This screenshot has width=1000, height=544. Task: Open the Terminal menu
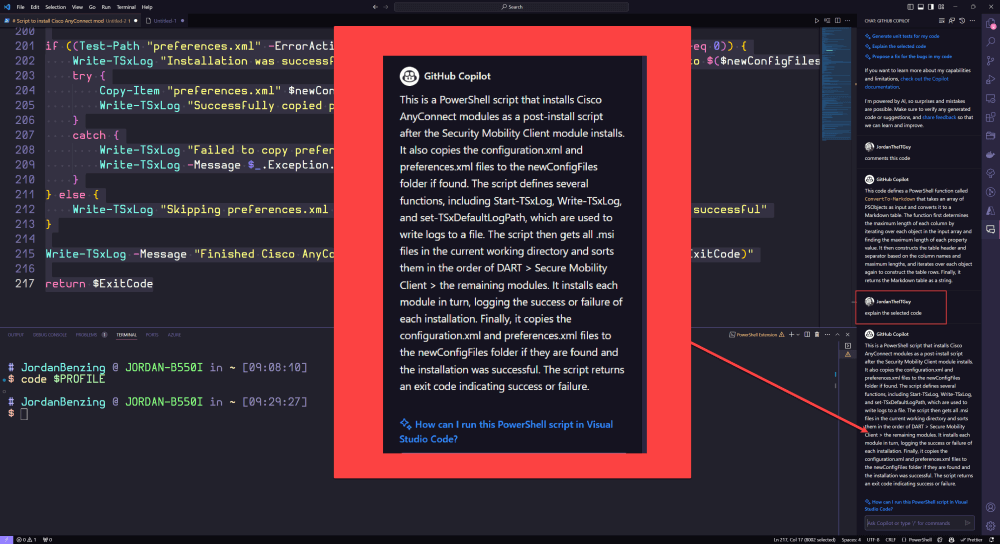(x=126, y=7)
